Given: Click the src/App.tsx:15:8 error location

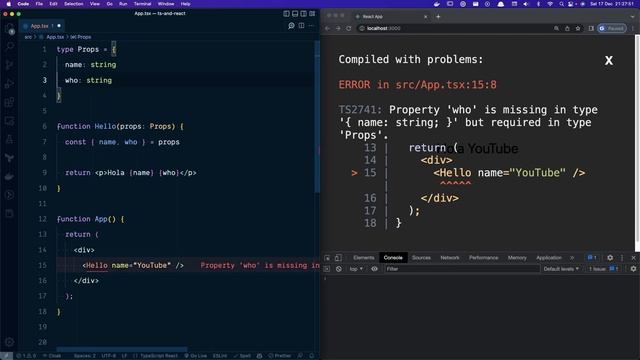Looking at the screenshot, I should point(446,84).
